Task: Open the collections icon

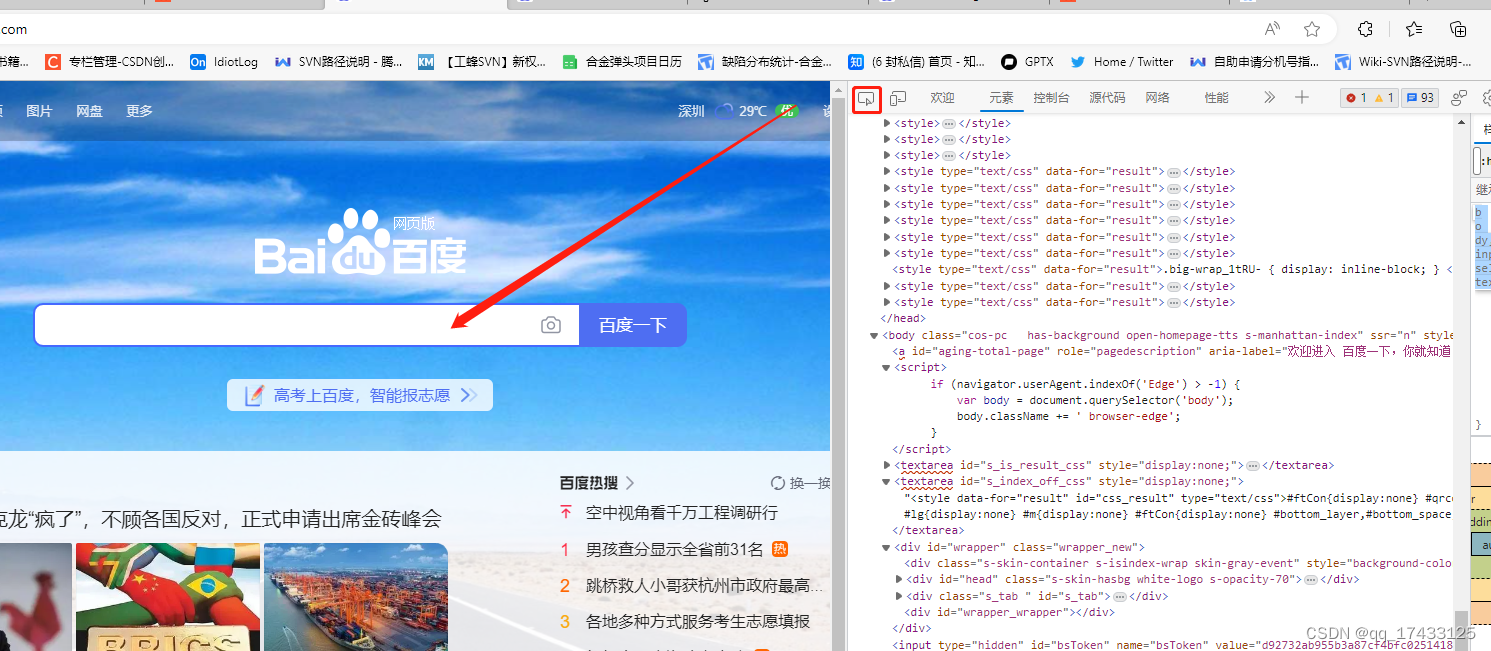Action: pyautogui.click(x=1459, y=29)
